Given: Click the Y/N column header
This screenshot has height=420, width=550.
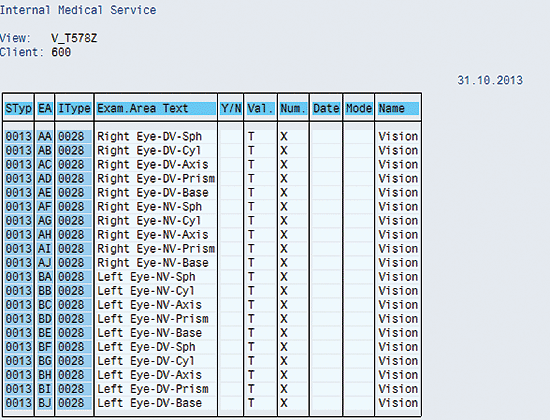Looking at the screenshot, I should point(231,108).
